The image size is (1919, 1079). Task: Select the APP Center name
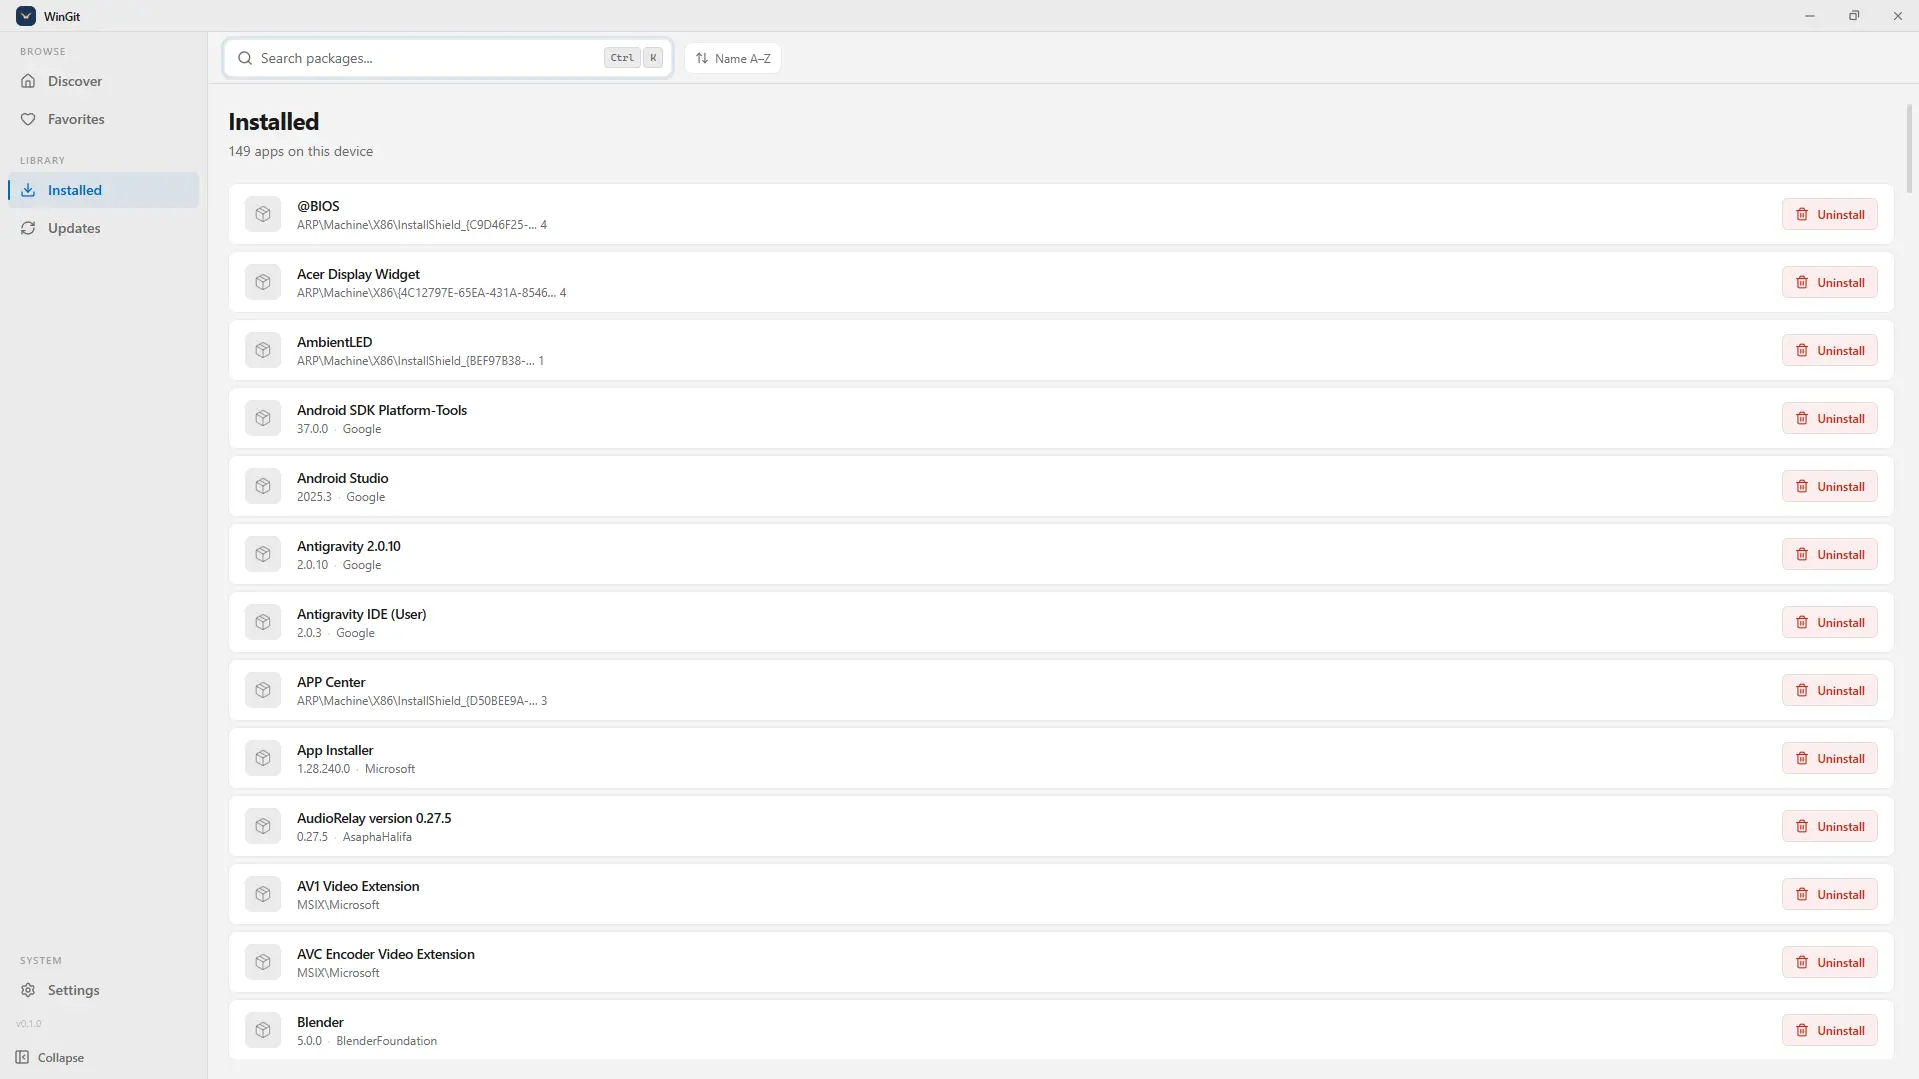tap(331, 682)
